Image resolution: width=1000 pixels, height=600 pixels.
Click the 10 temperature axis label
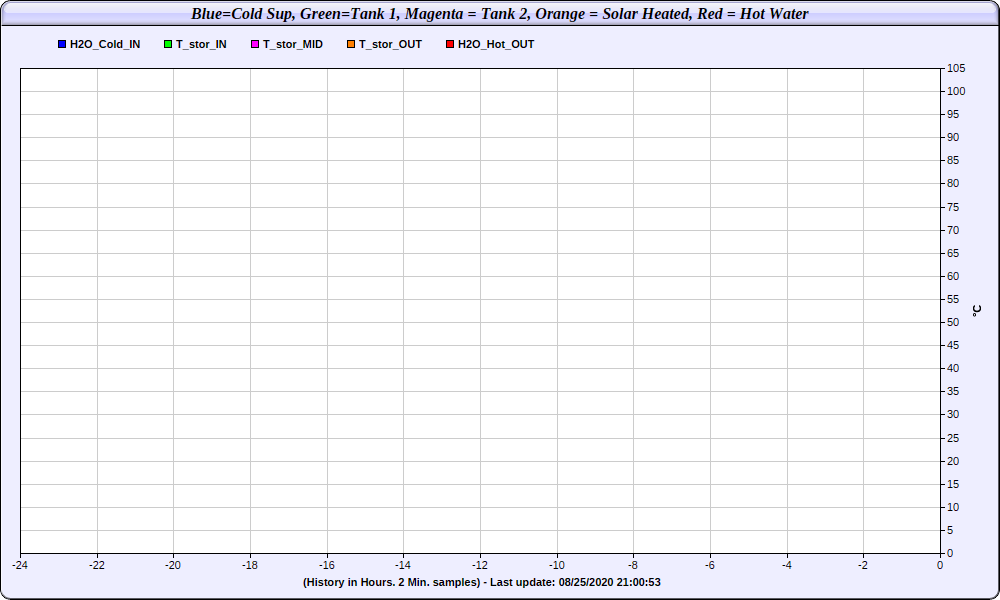click(953, 507)
